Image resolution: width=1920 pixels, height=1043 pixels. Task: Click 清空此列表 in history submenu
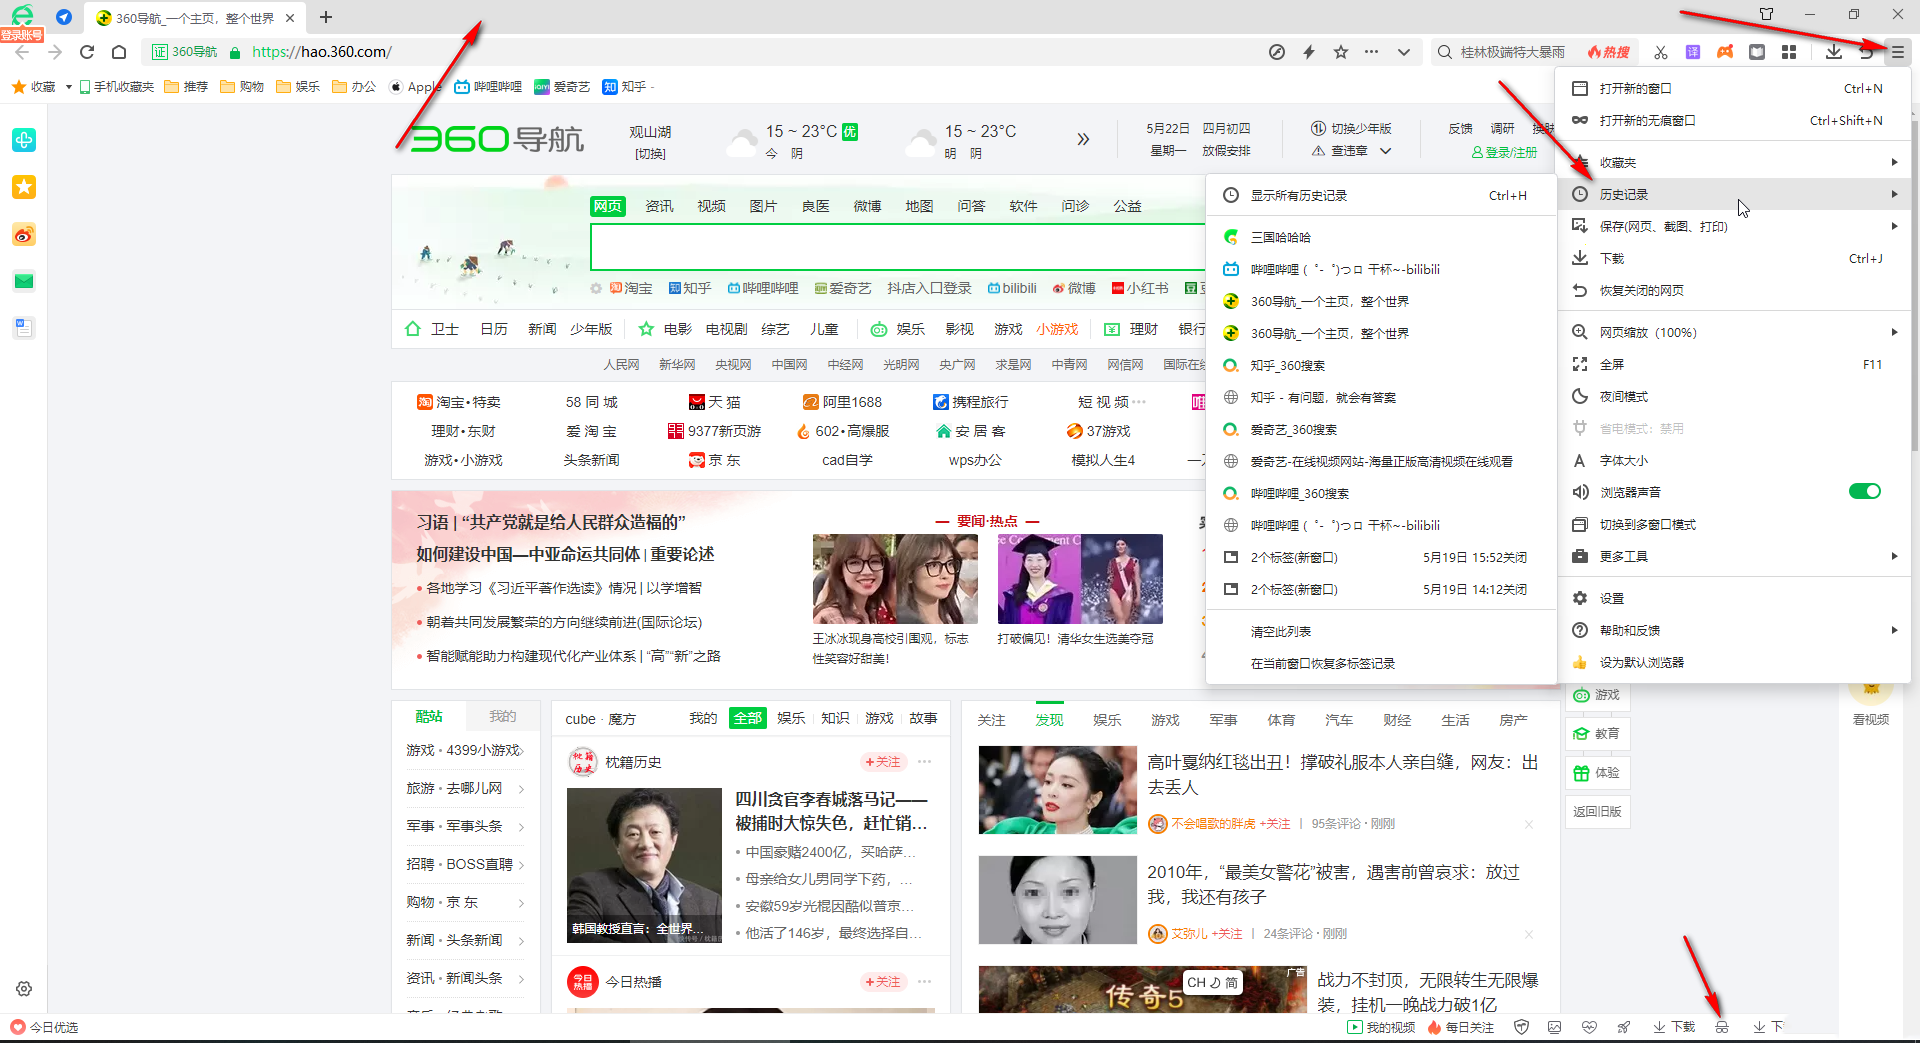click(x=1381, y=631)
